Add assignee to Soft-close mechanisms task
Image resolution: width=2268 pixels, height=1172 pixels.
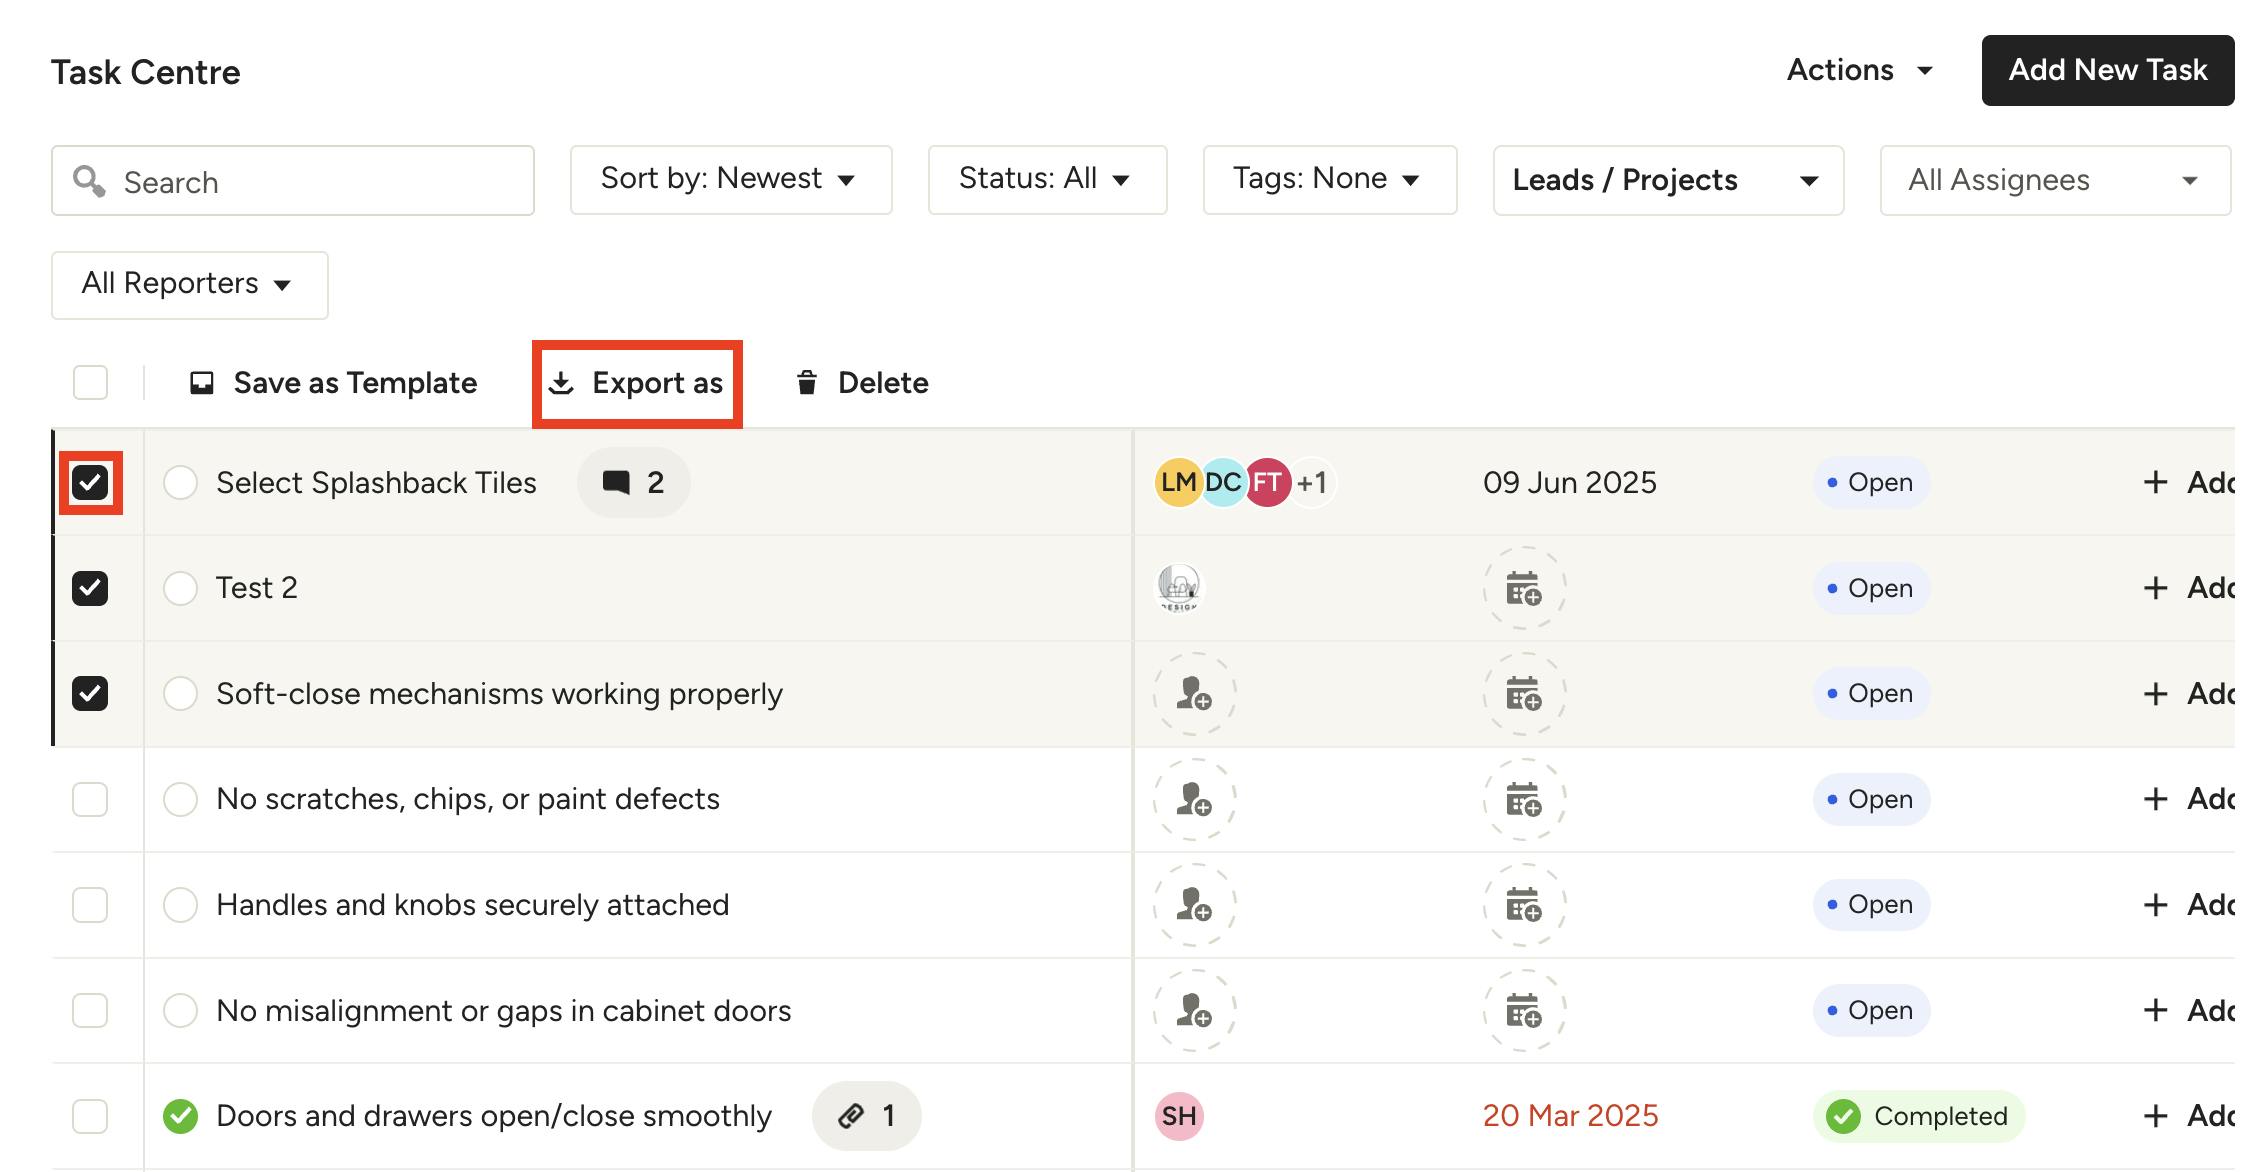1194,694
